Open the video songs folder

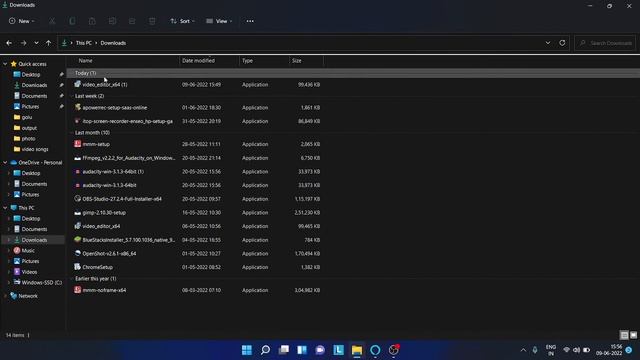pos(35,149)
